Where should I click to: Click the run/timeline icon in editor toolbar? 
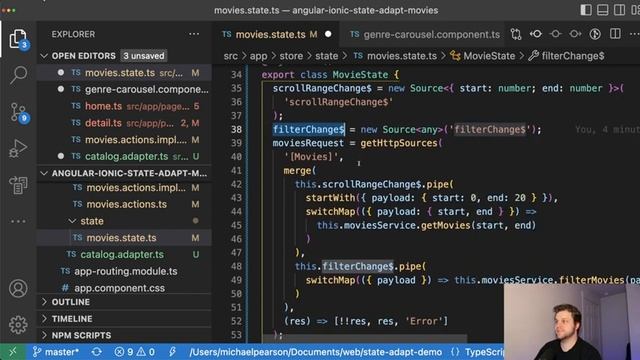tap(595, 34)
